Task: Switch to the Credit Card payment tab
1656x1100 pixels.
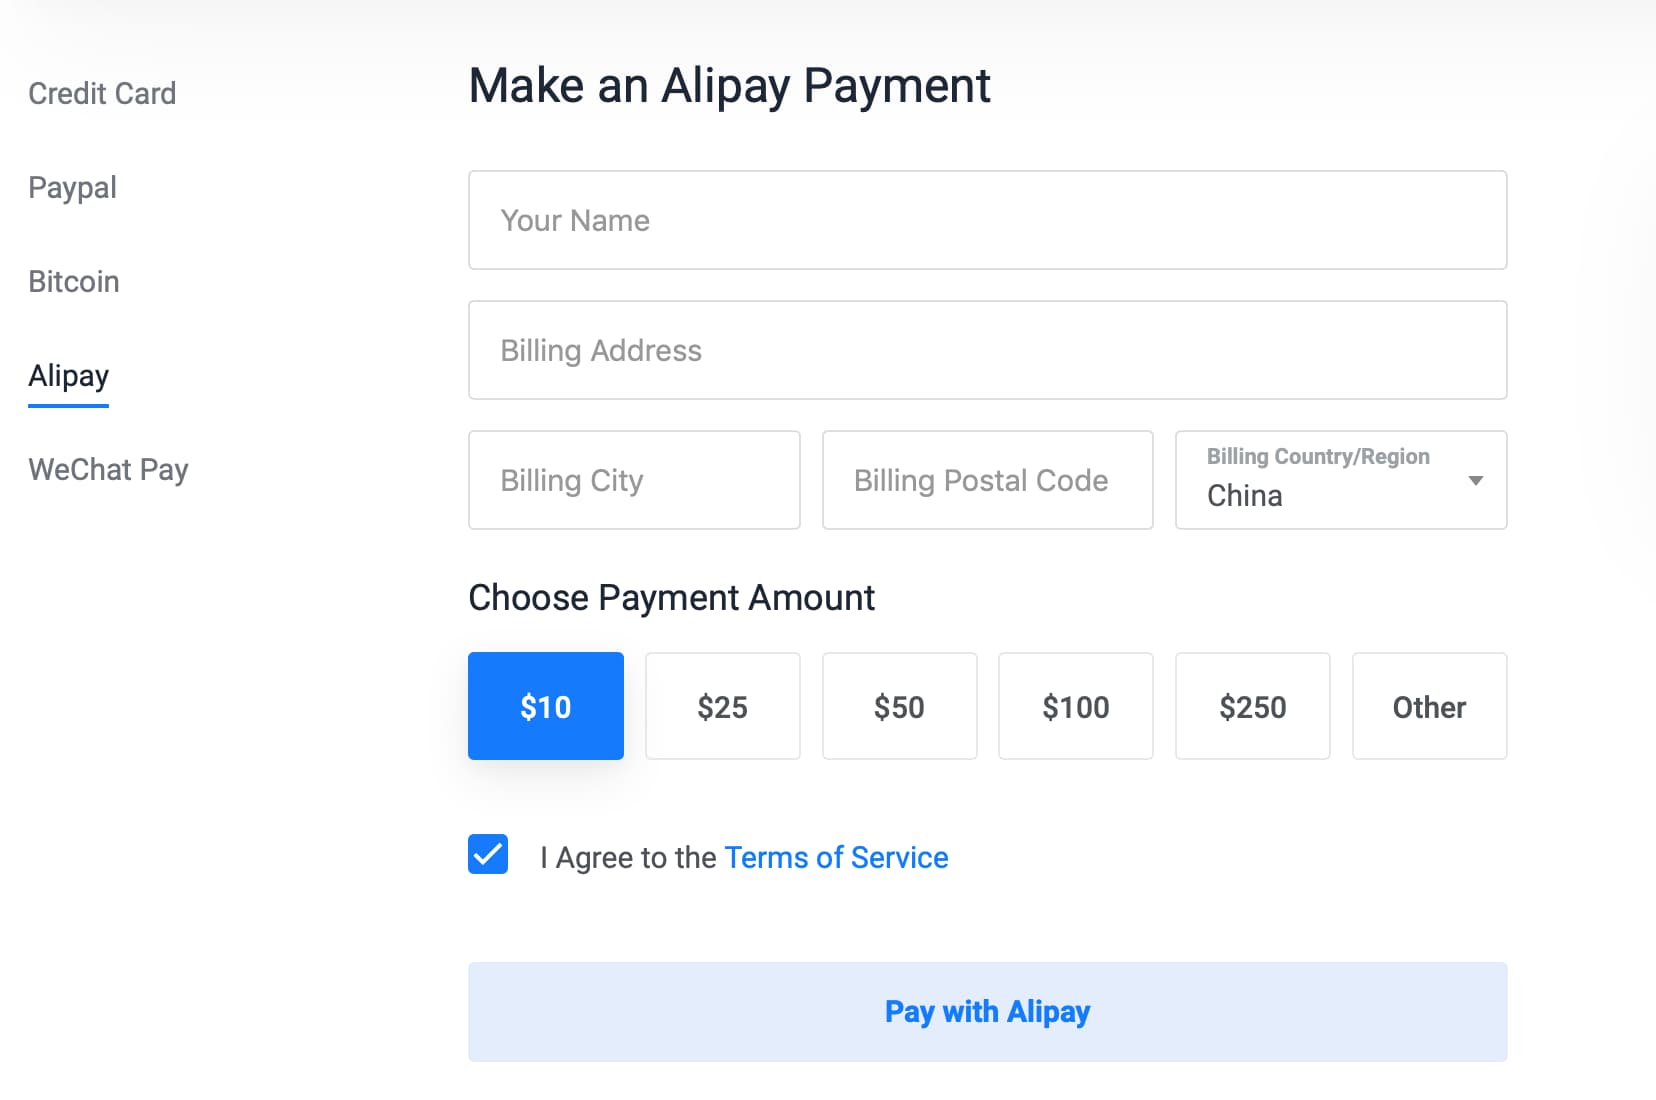Action: (x=102, y=93)
